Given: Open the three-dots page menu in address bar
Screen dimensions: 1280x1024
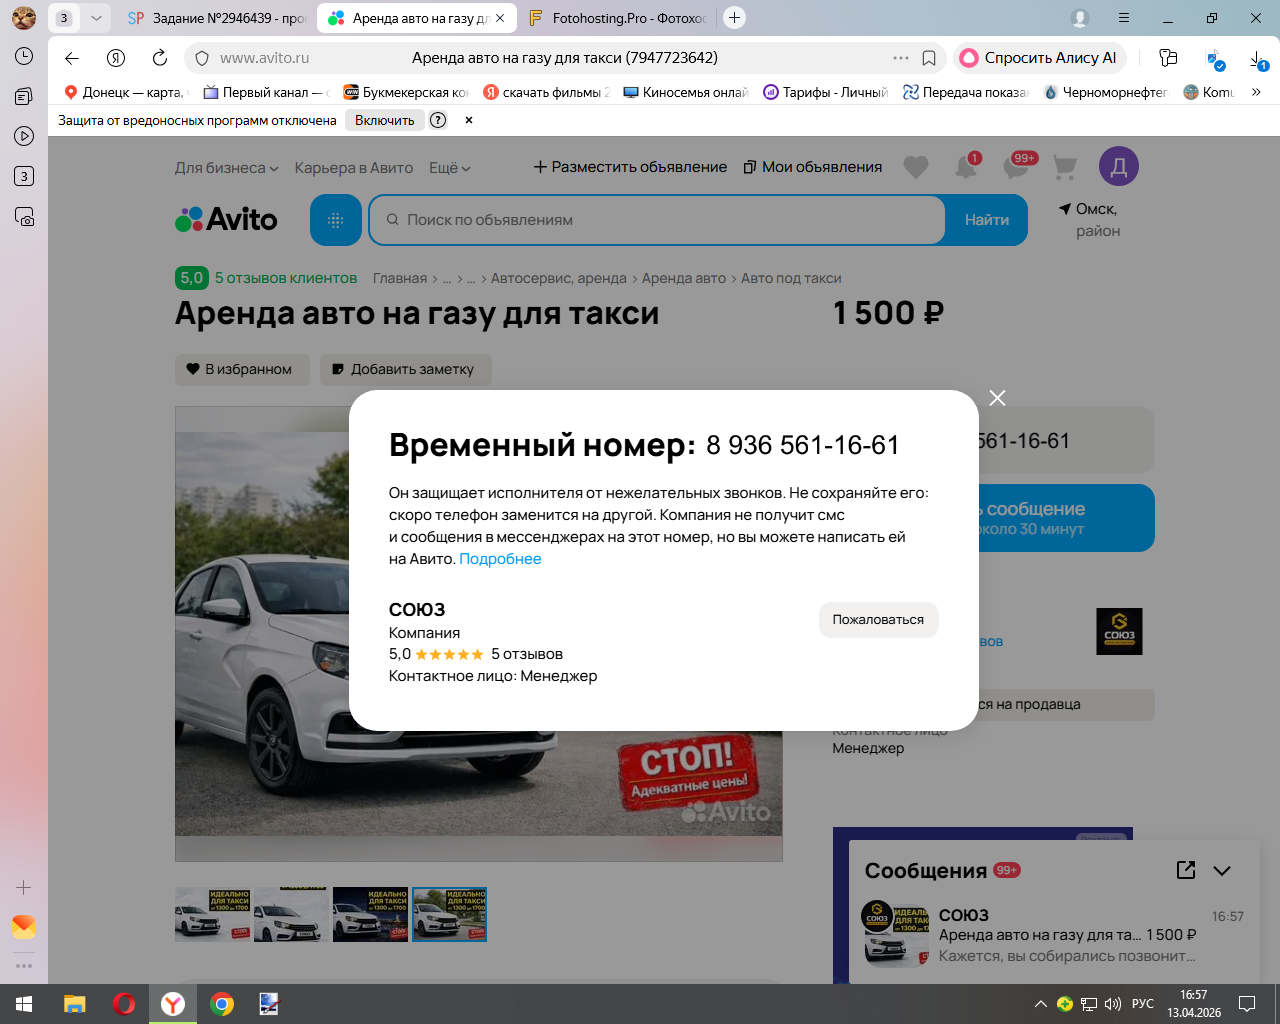Looking at the screenshot, I should pos(901,58).
